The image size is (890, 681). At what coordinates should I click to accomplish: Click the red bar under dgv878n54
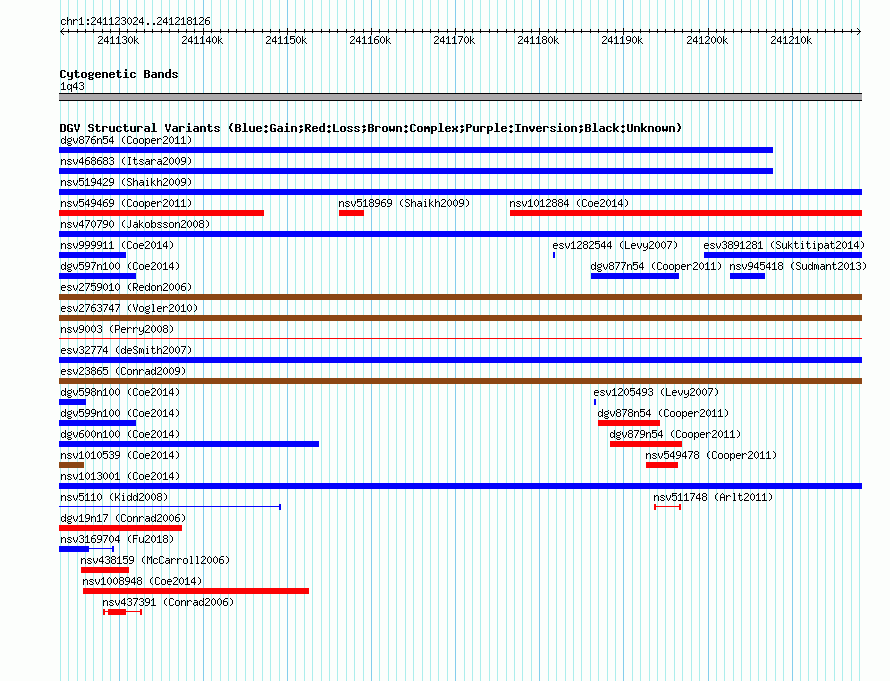click(629, 423)
